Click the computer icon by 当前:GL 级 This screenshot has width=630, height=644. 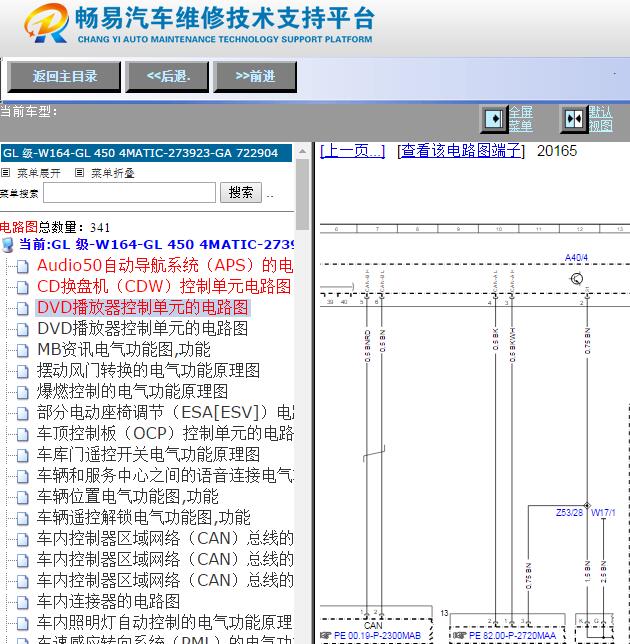pos(8,245)
